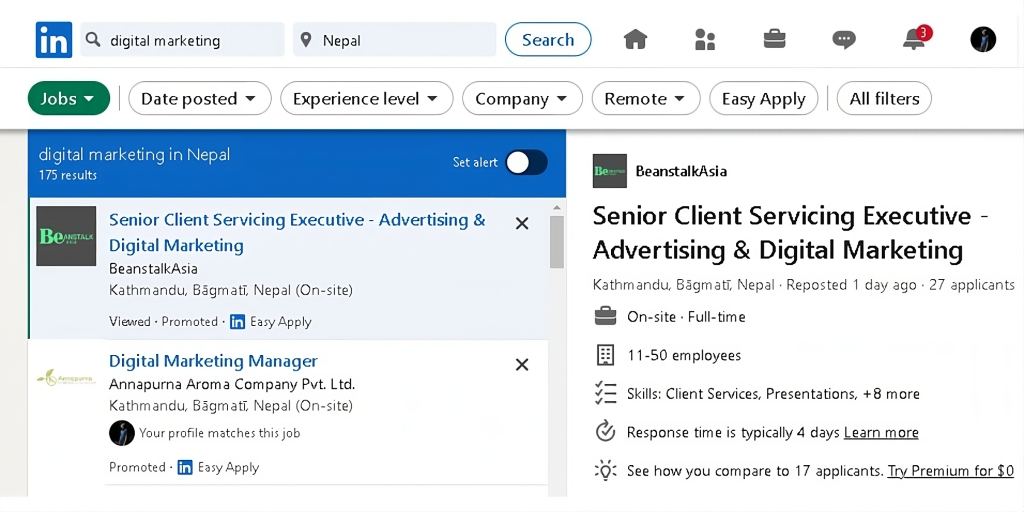Click 'digital marketing in Nepal' heading
This screenshot has height=512, width=1024.
135,155
